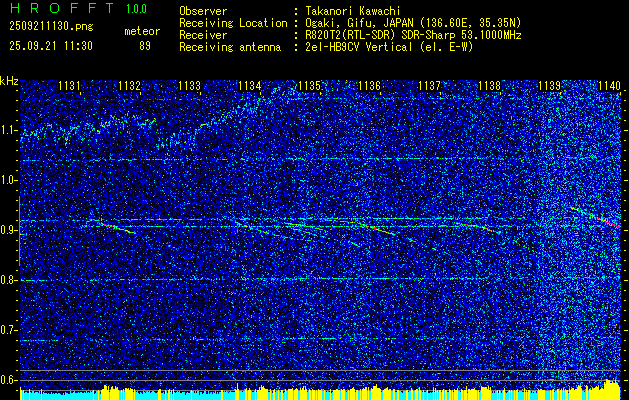Click the meteor echo trace after 1131
Viewport: 629px width, 400px height.
116,228
